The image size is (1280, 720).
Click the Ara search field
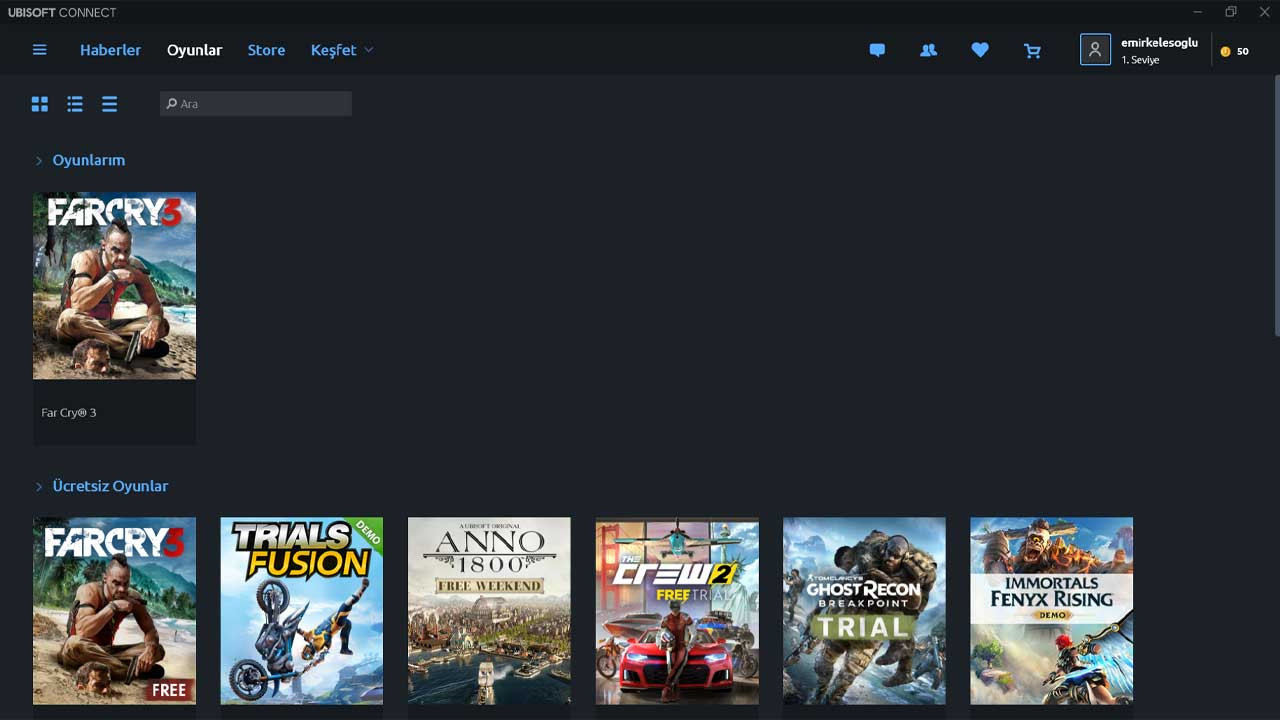tap(255, 103)
